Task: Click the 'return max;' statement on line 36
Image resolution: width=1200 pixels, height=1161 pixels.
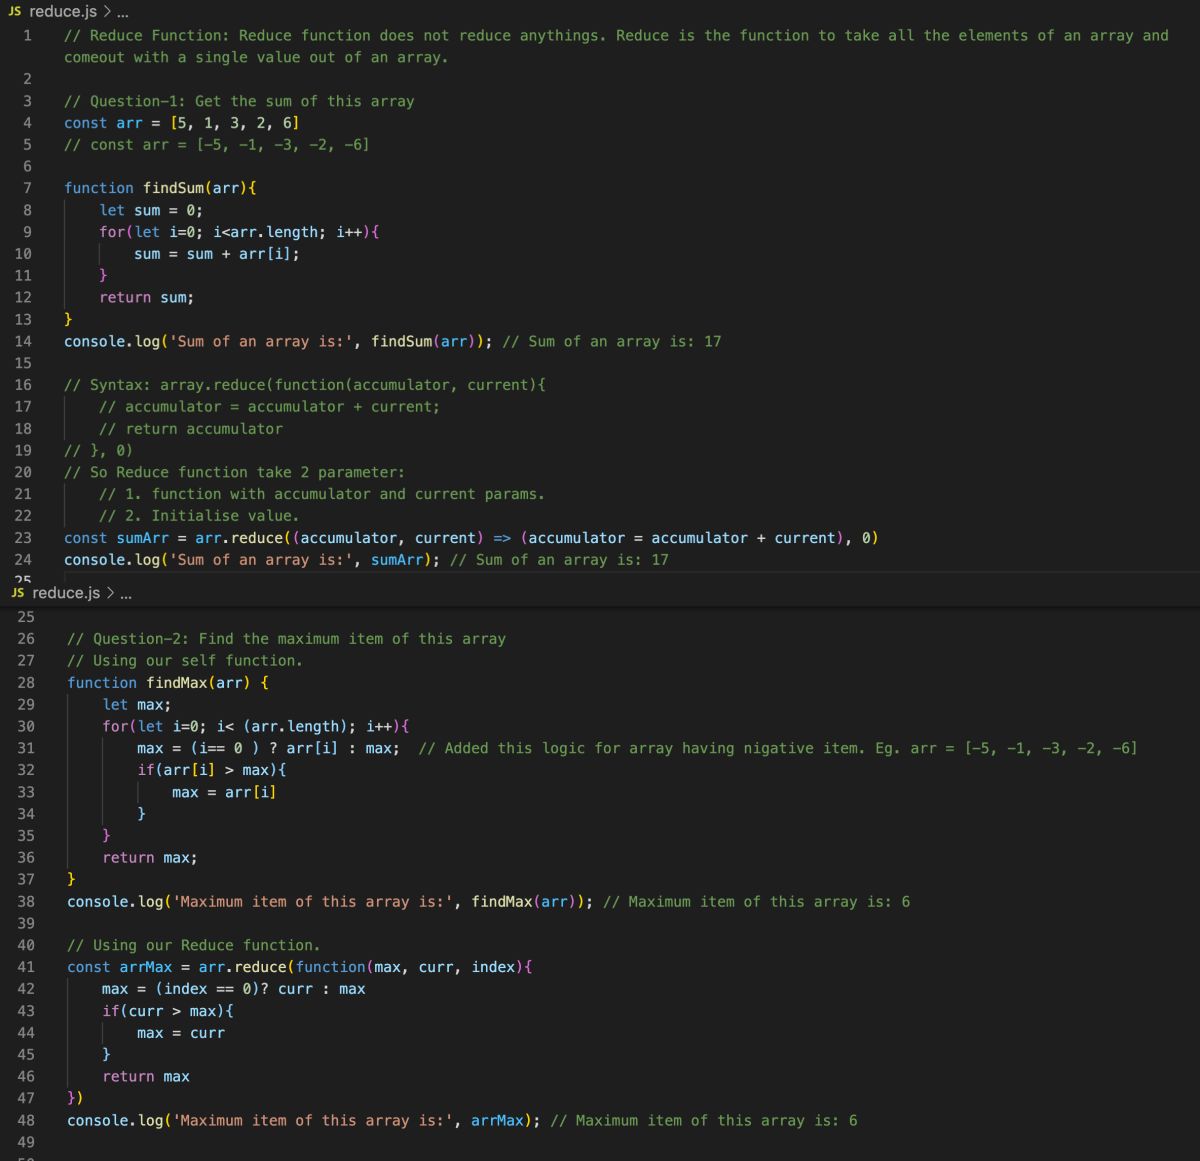Action: click(150, 858)
